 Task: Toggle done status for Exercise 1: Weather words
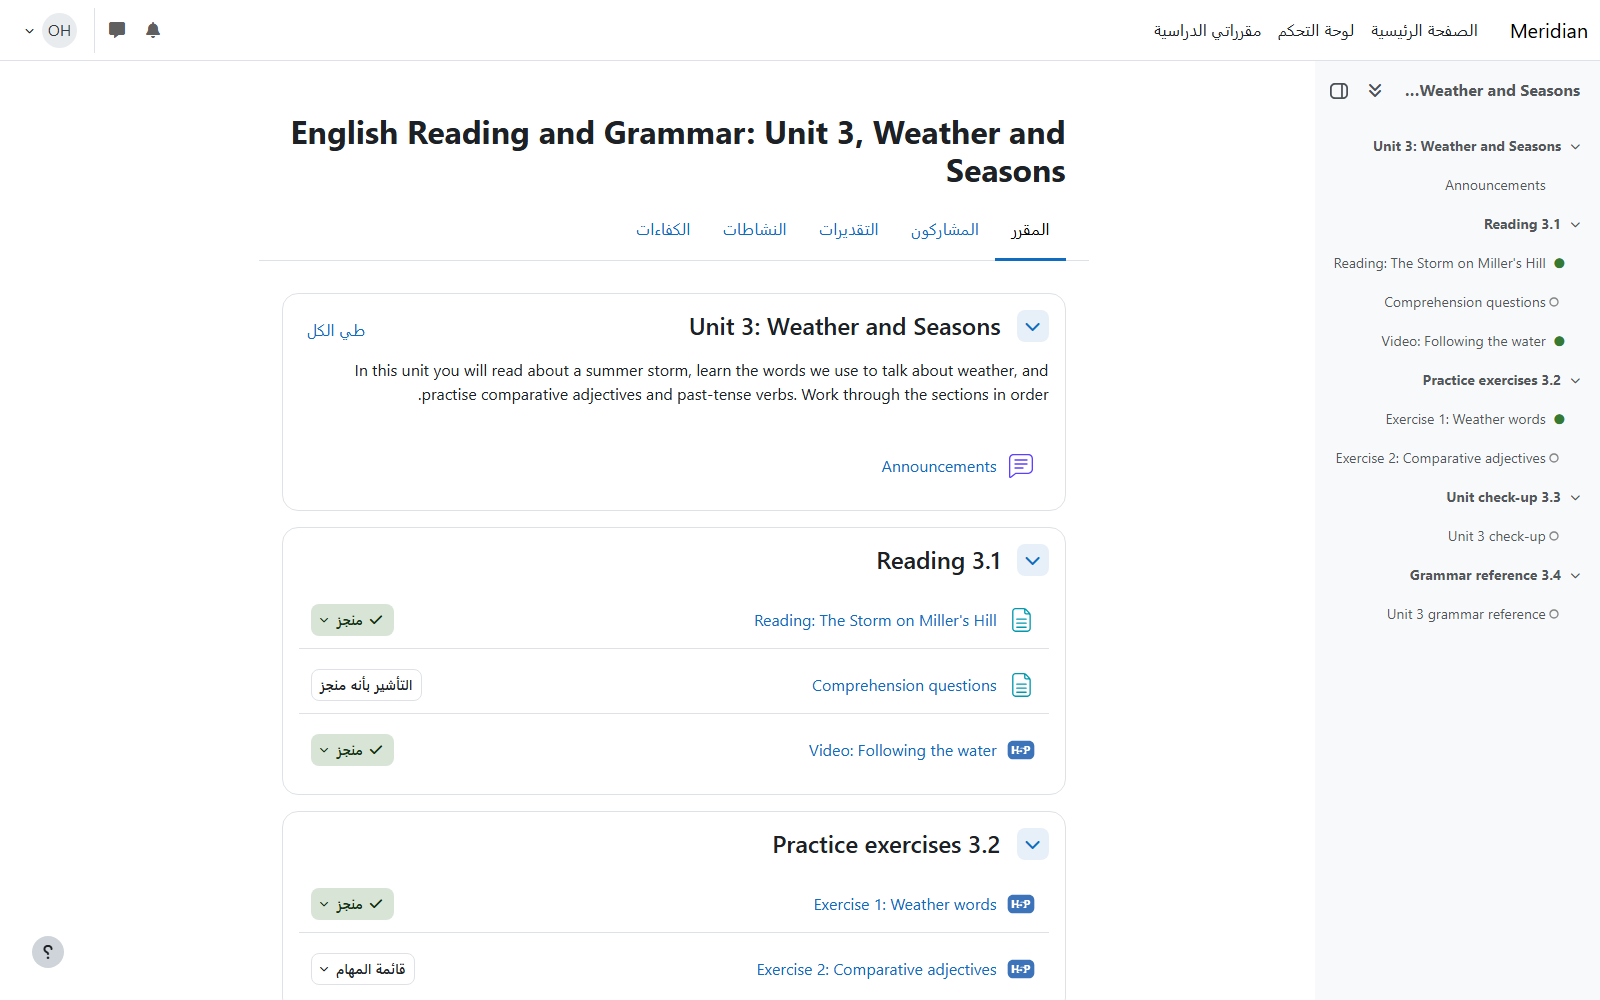coord(352,904)
